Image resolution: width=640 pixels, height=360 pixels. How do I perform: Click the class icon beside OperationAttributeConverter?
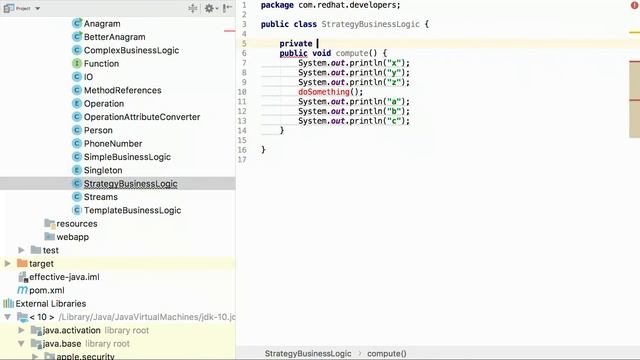(x=77, y=117)
